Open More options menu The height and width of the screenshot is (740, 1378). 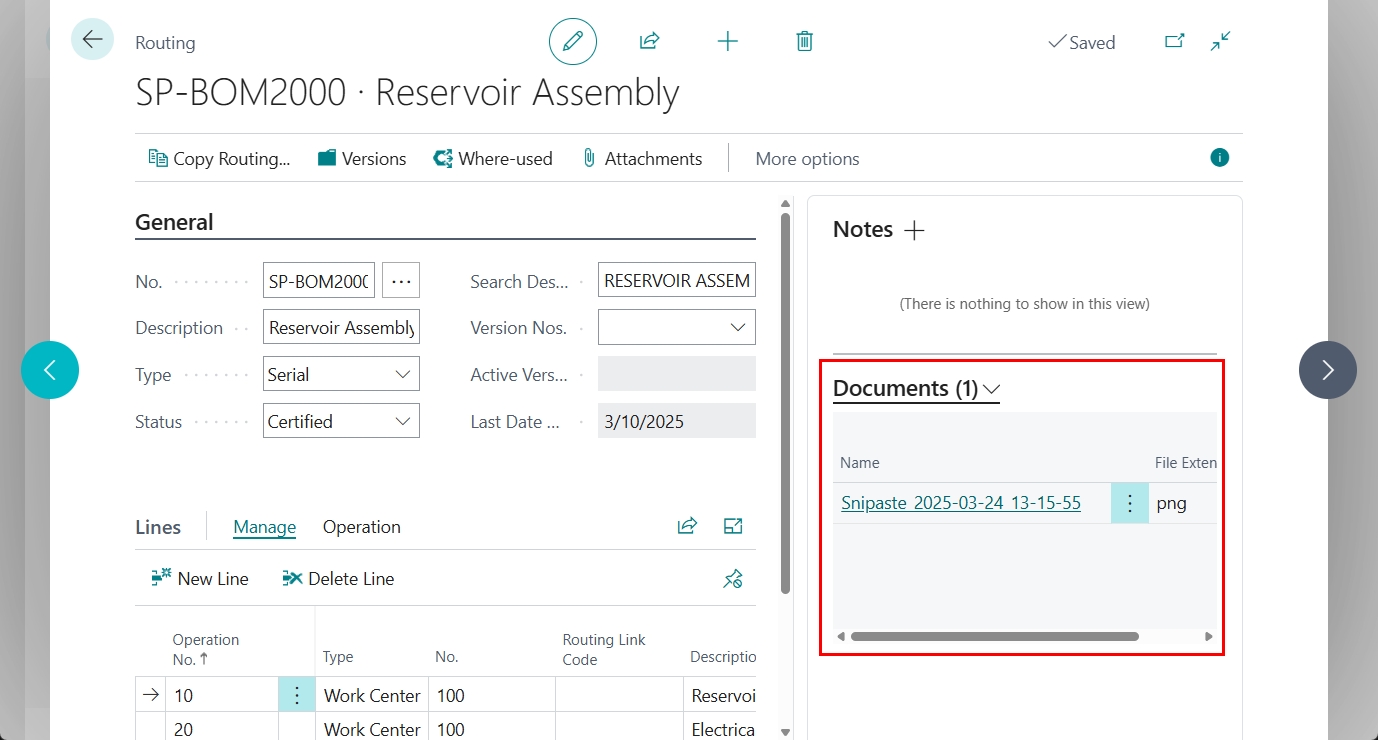click(806, 159)
